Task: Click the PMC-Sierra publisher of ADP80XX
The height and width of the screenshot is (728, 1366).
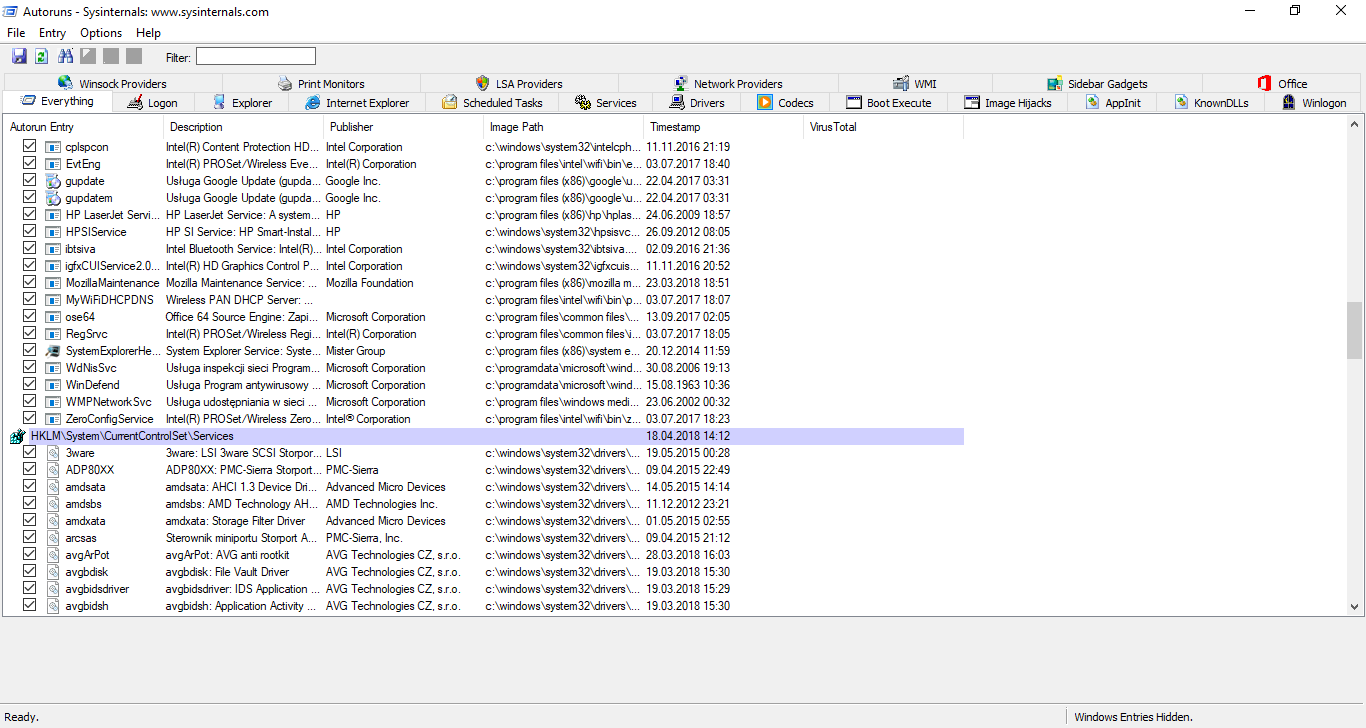Action: pos(352,470)
